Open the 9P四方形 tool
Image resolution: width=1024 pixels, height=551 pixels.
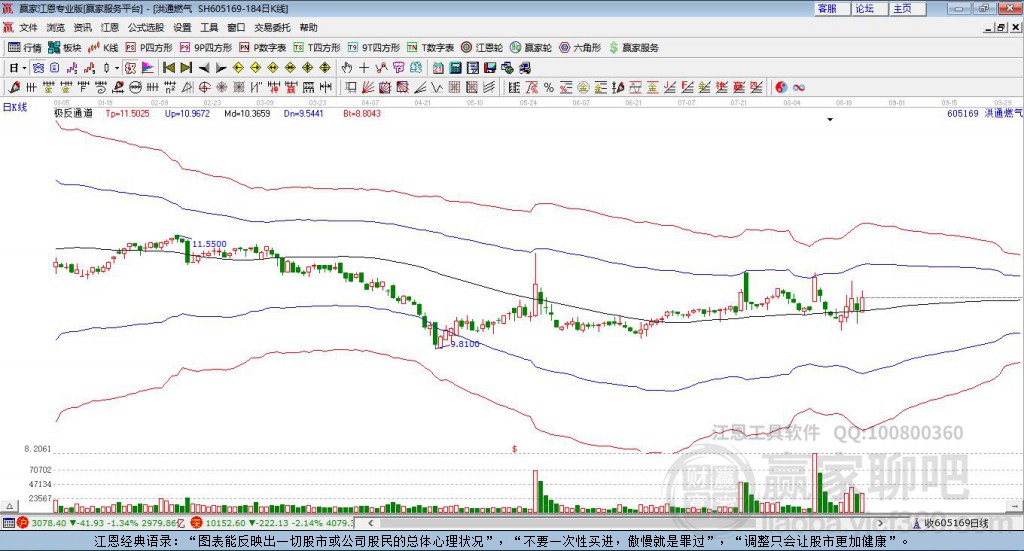click(206, 48)
